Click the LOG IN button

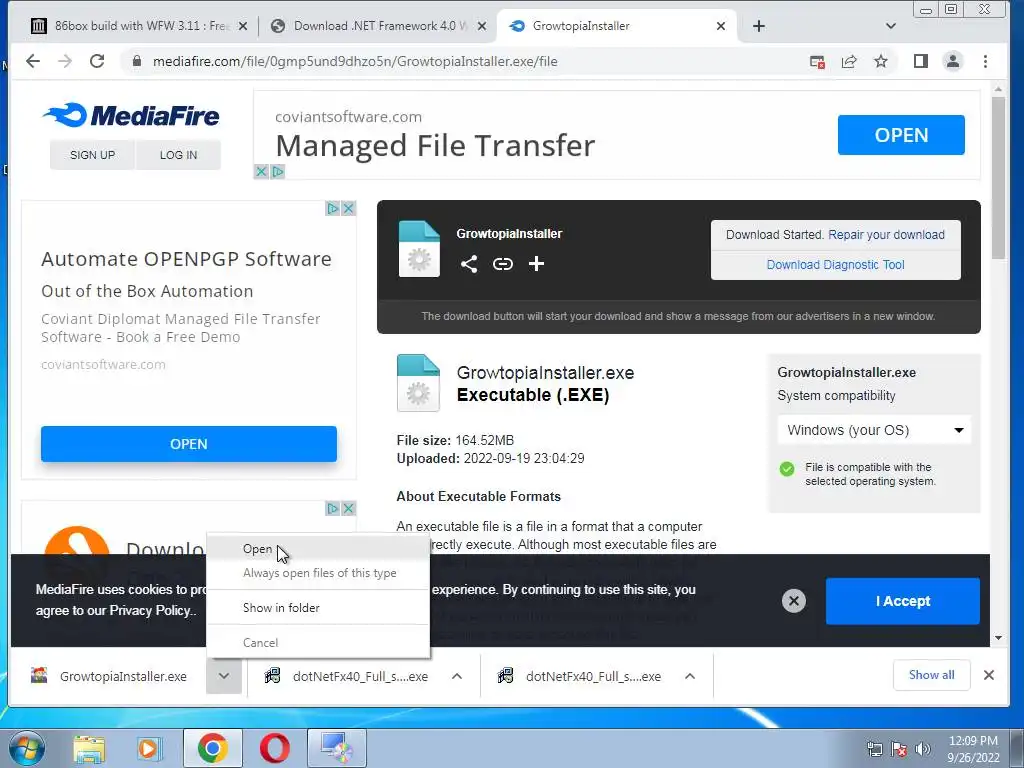click(x=178, y=155)
